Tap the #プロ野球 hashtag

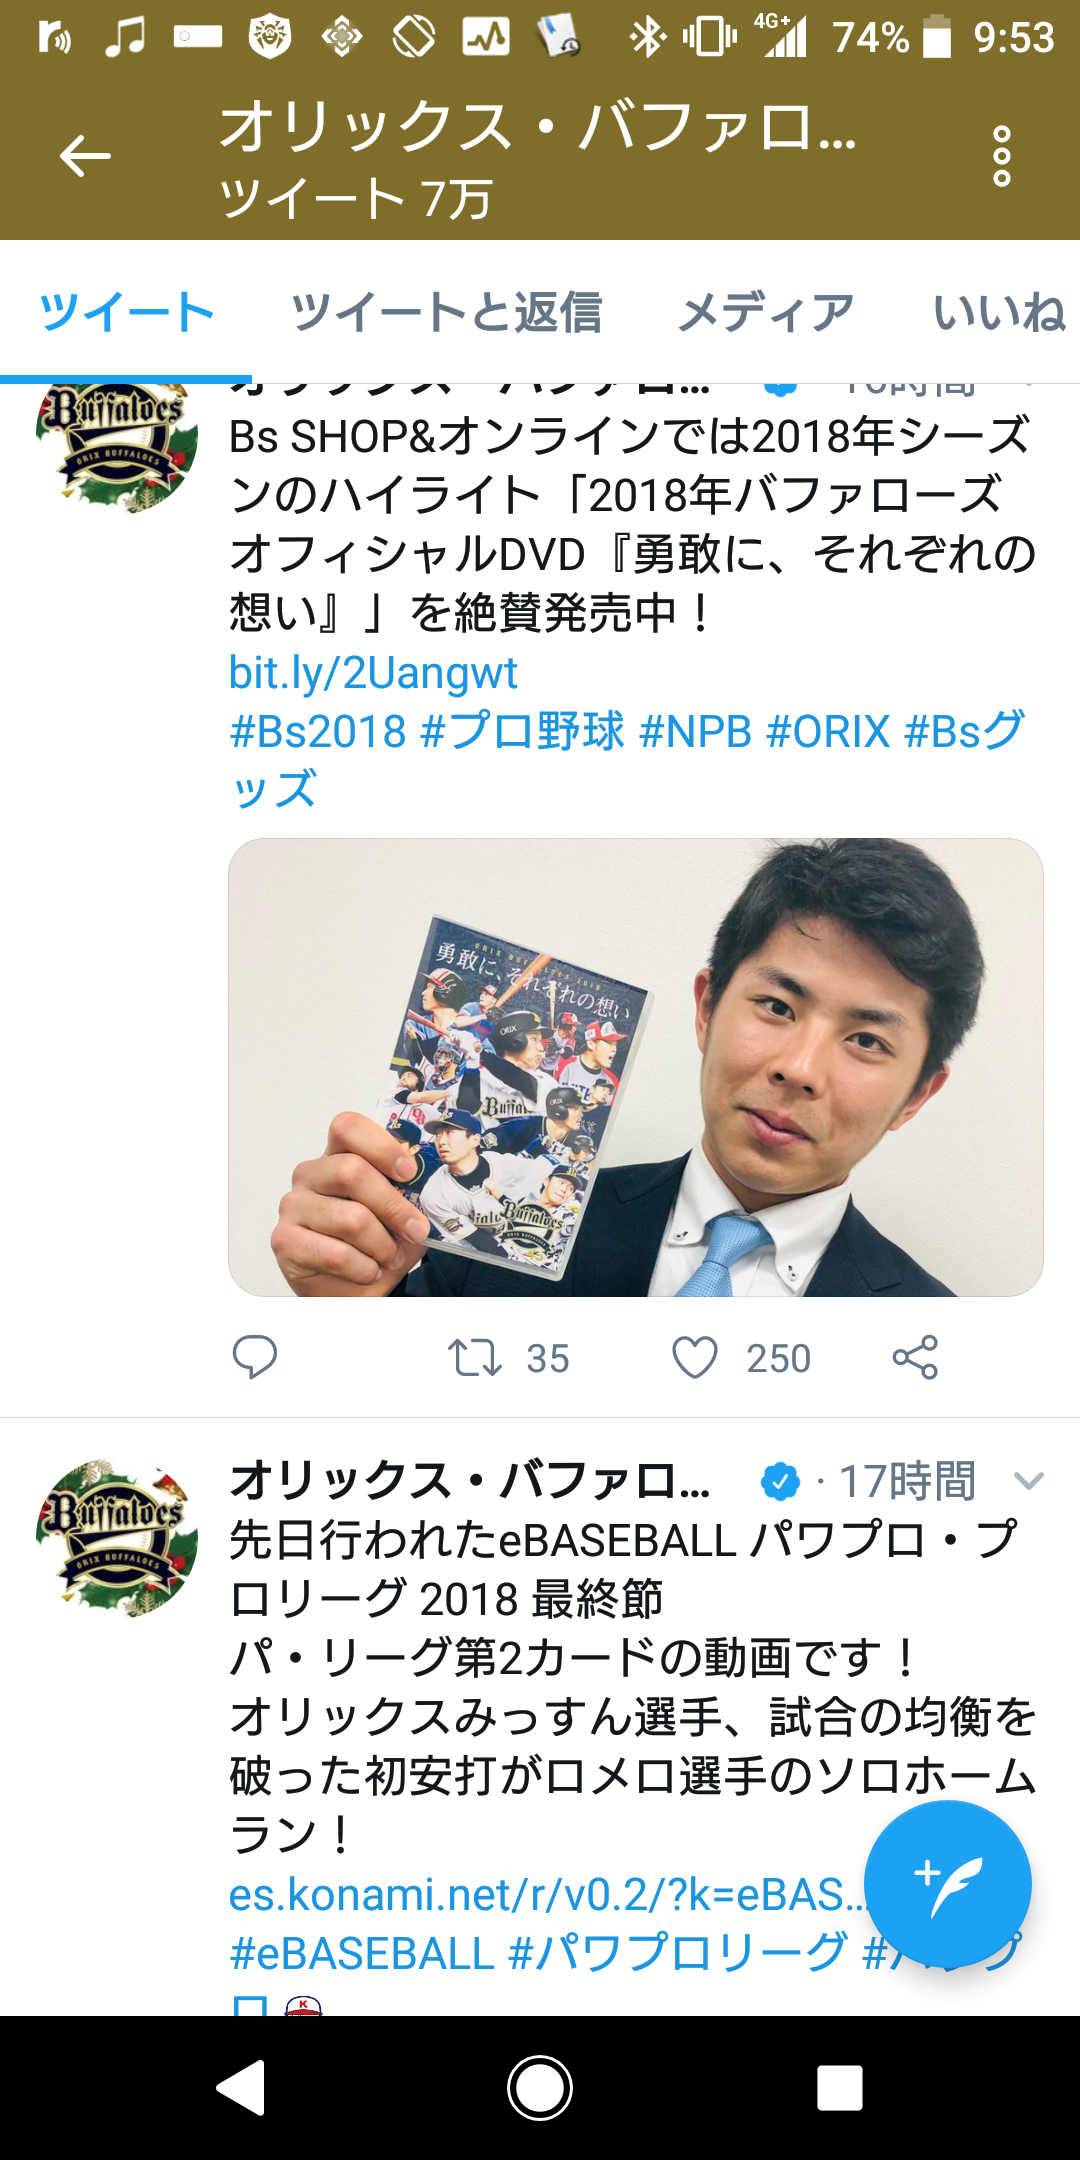pos(523,731)
